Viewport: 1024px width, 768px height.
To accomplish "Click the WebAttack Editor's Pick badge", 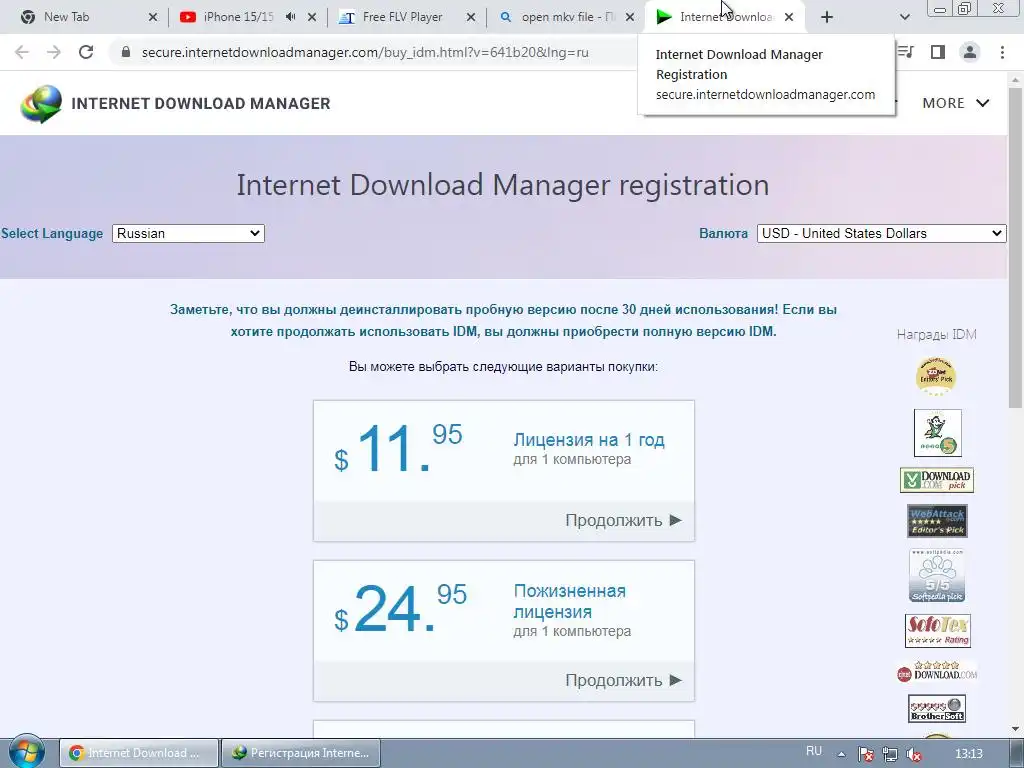I will pos(937,521).
